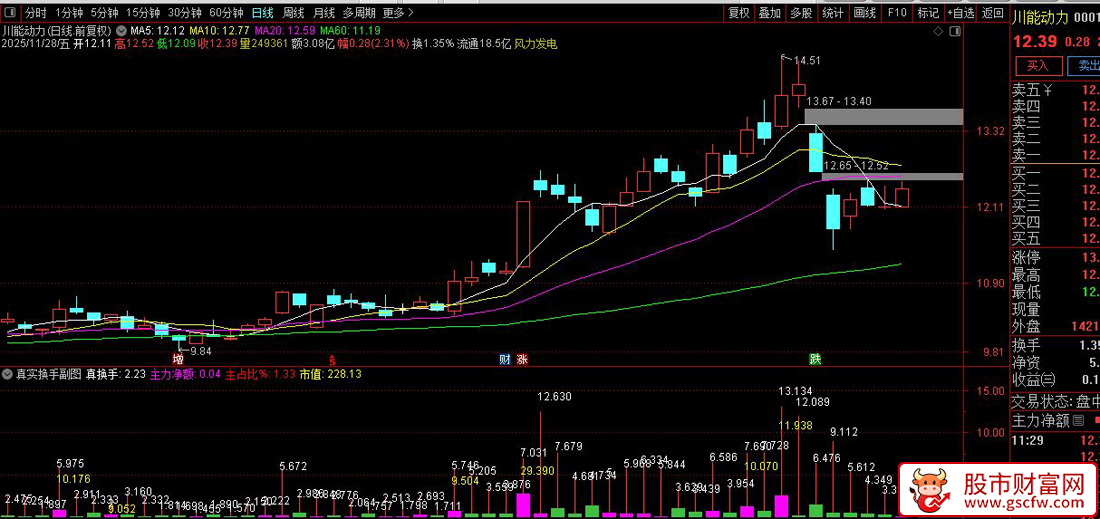Add stock via +自选 button
Image resolution: width=1100 pixels, height=519 pixels.
click(x=960, y=13)
